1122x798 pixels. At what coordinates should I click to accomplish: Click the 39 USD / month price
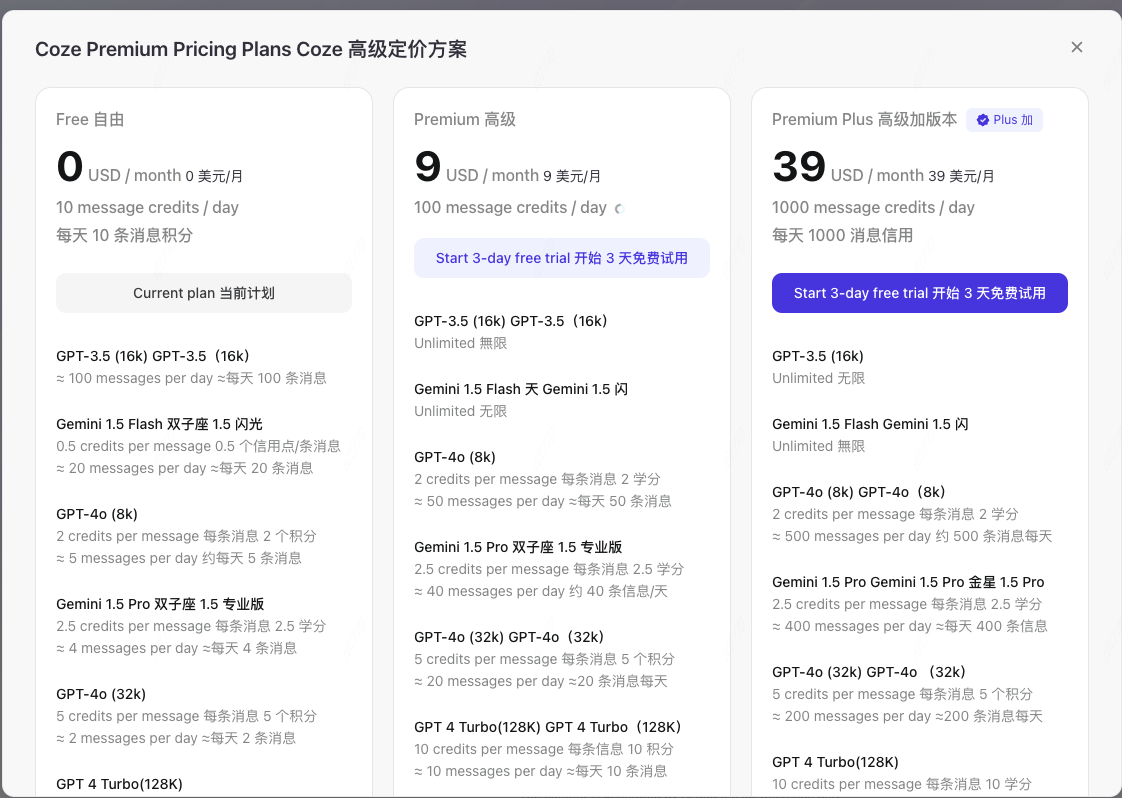tap(883, 167)
